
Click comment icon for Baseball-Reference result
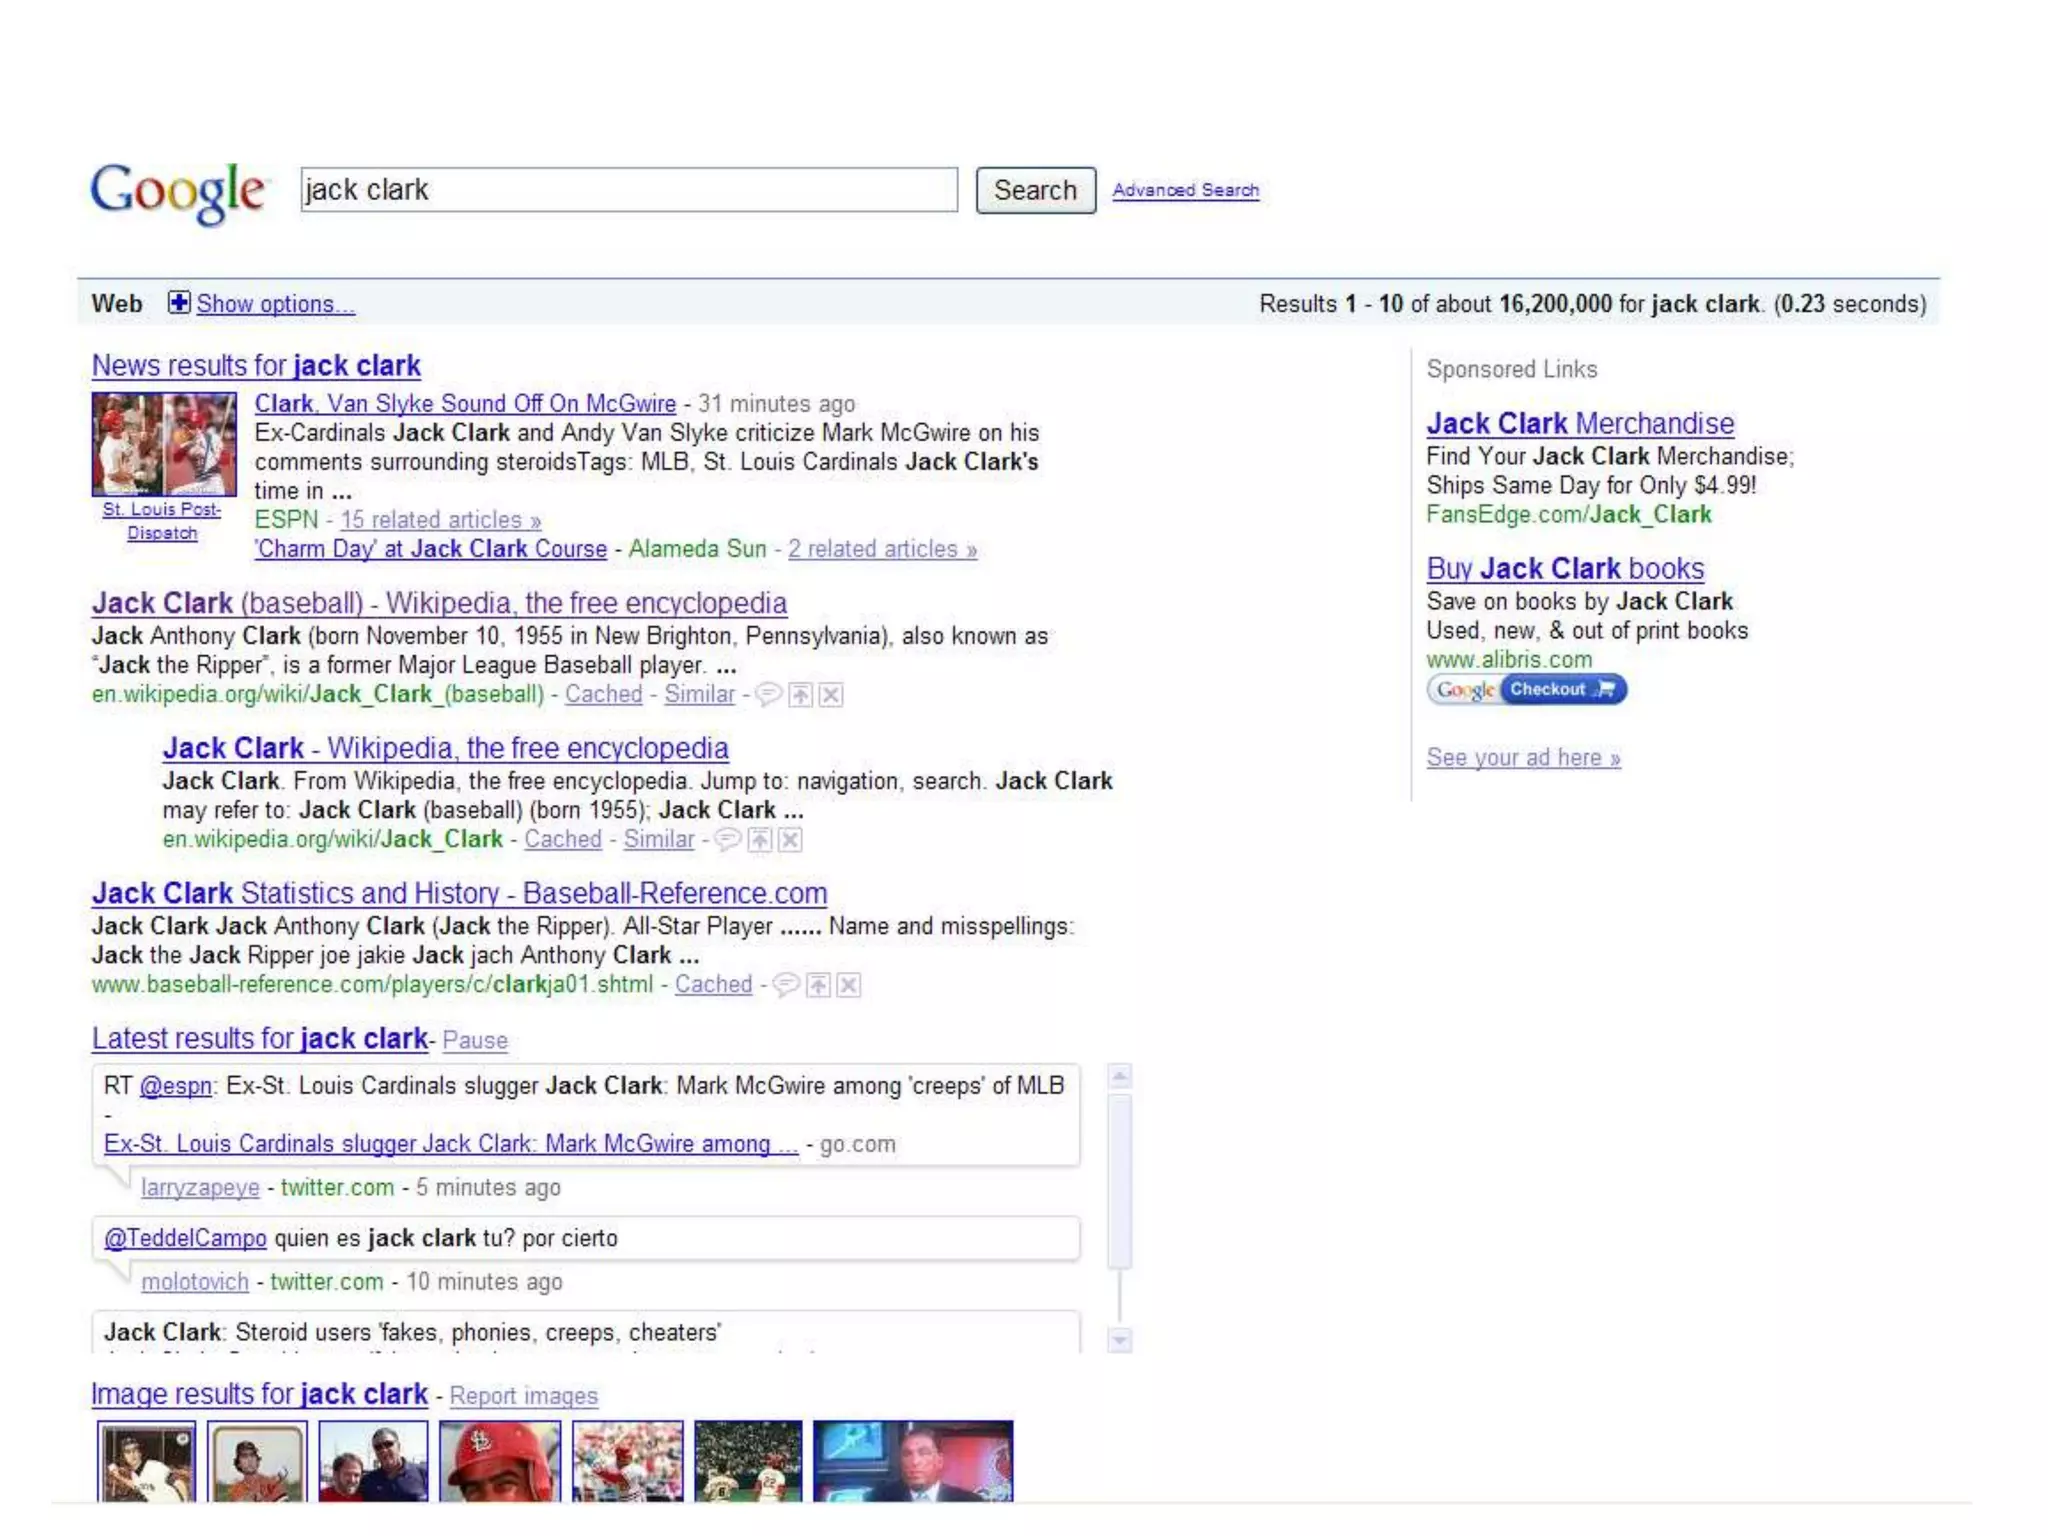(x=786, y=985)
